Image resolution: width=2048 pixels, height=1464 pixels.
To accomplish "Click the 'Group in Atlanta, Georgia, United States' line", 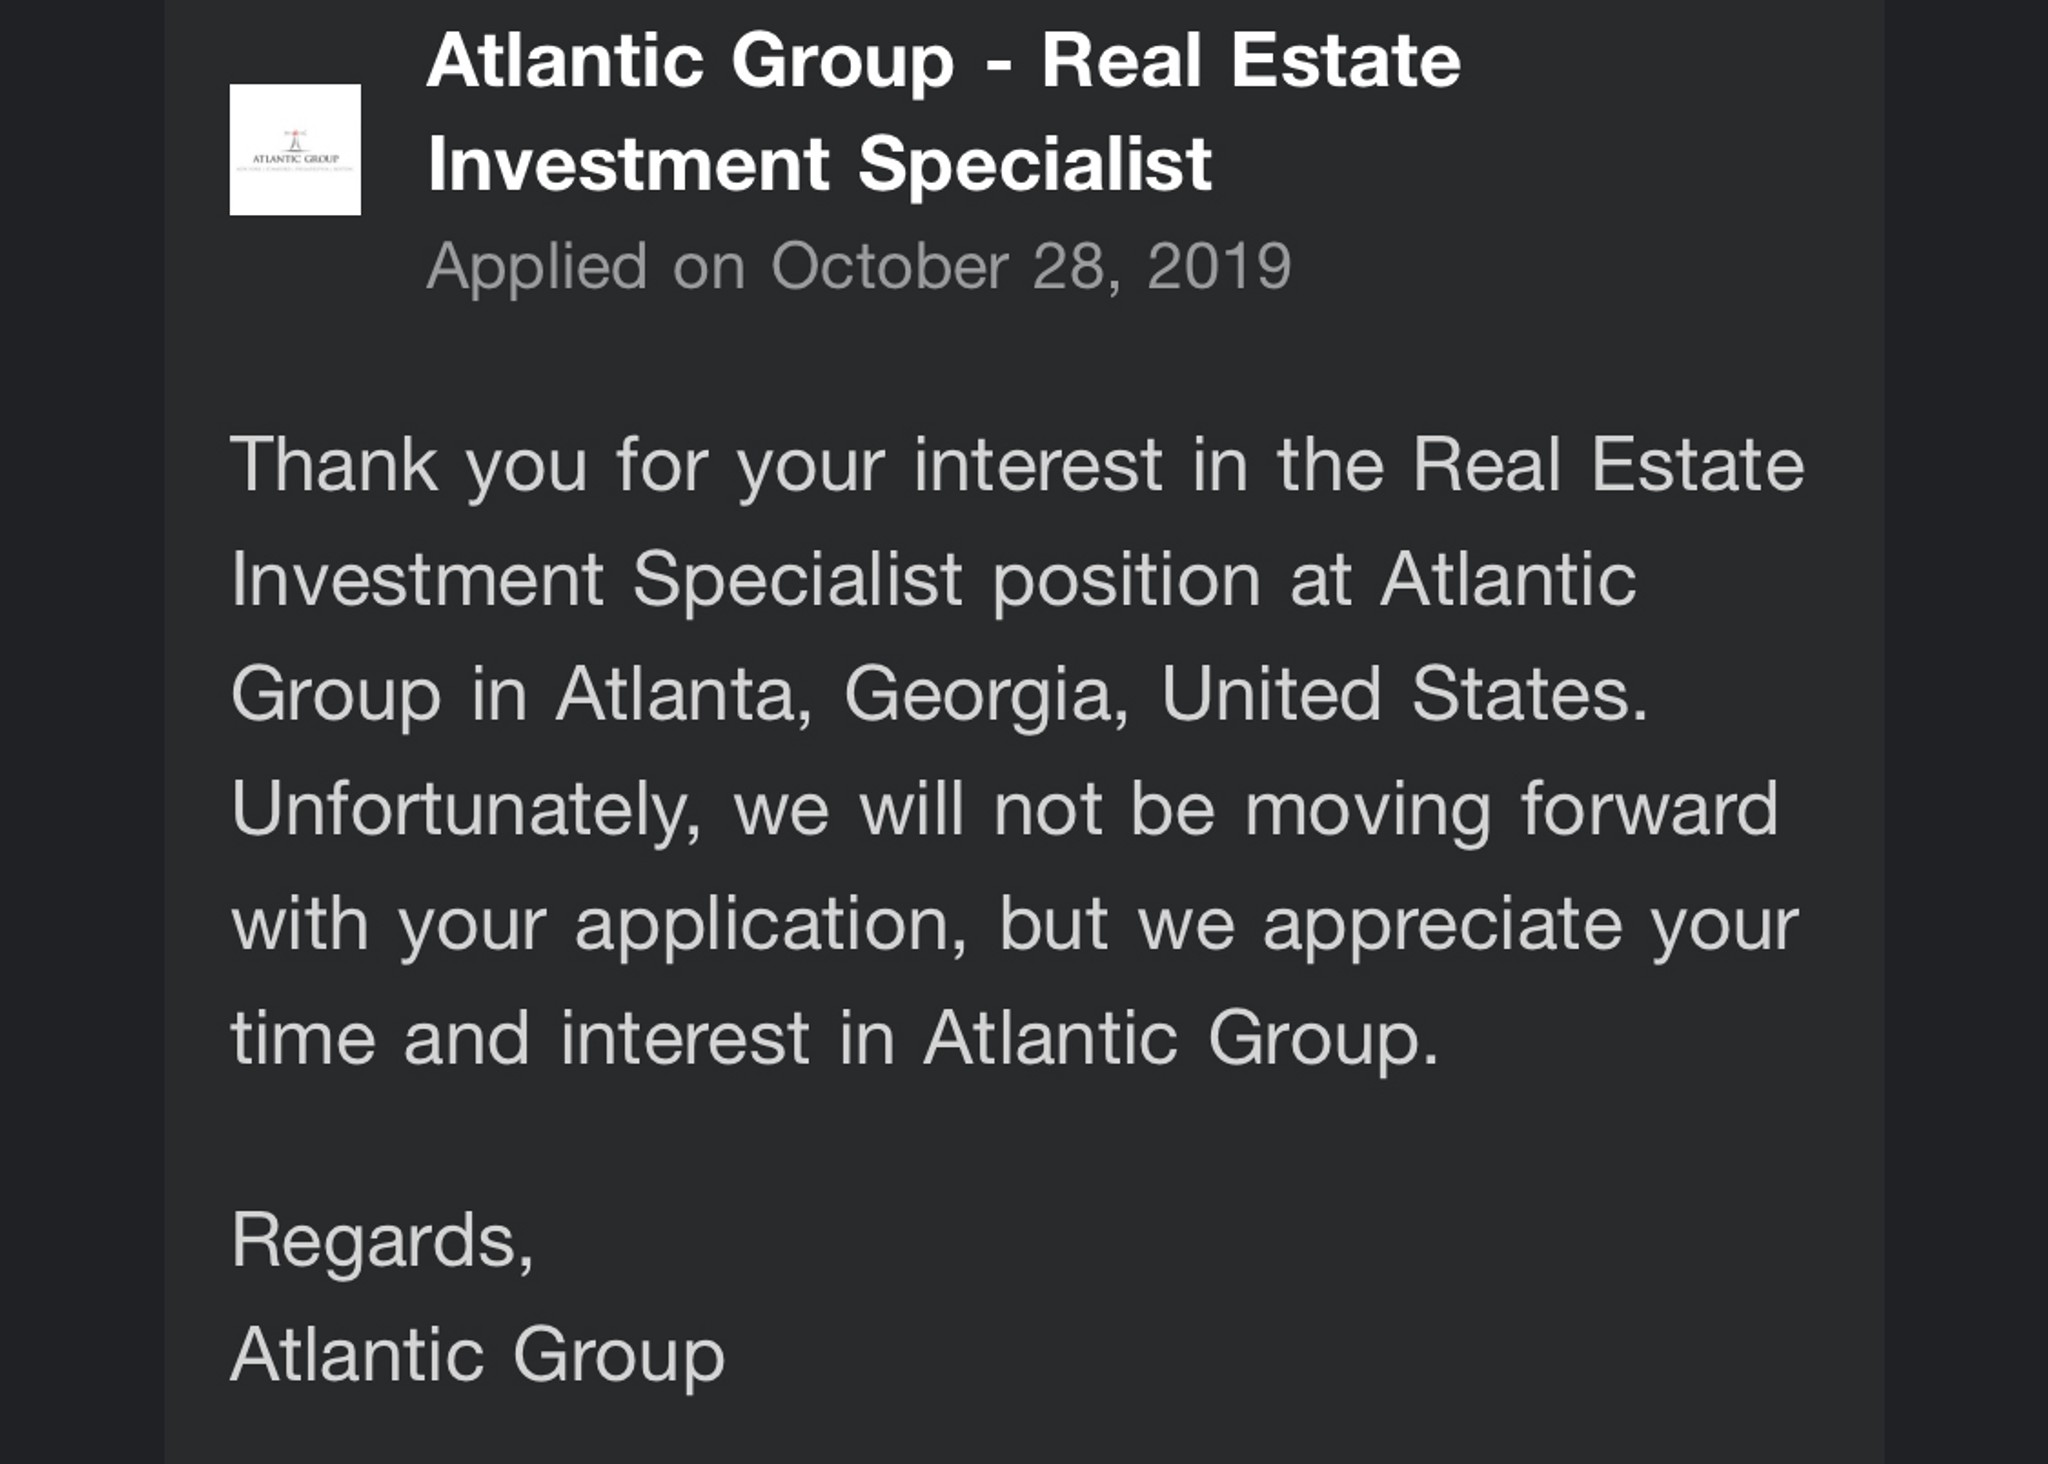I will click(x=939, y=695).
